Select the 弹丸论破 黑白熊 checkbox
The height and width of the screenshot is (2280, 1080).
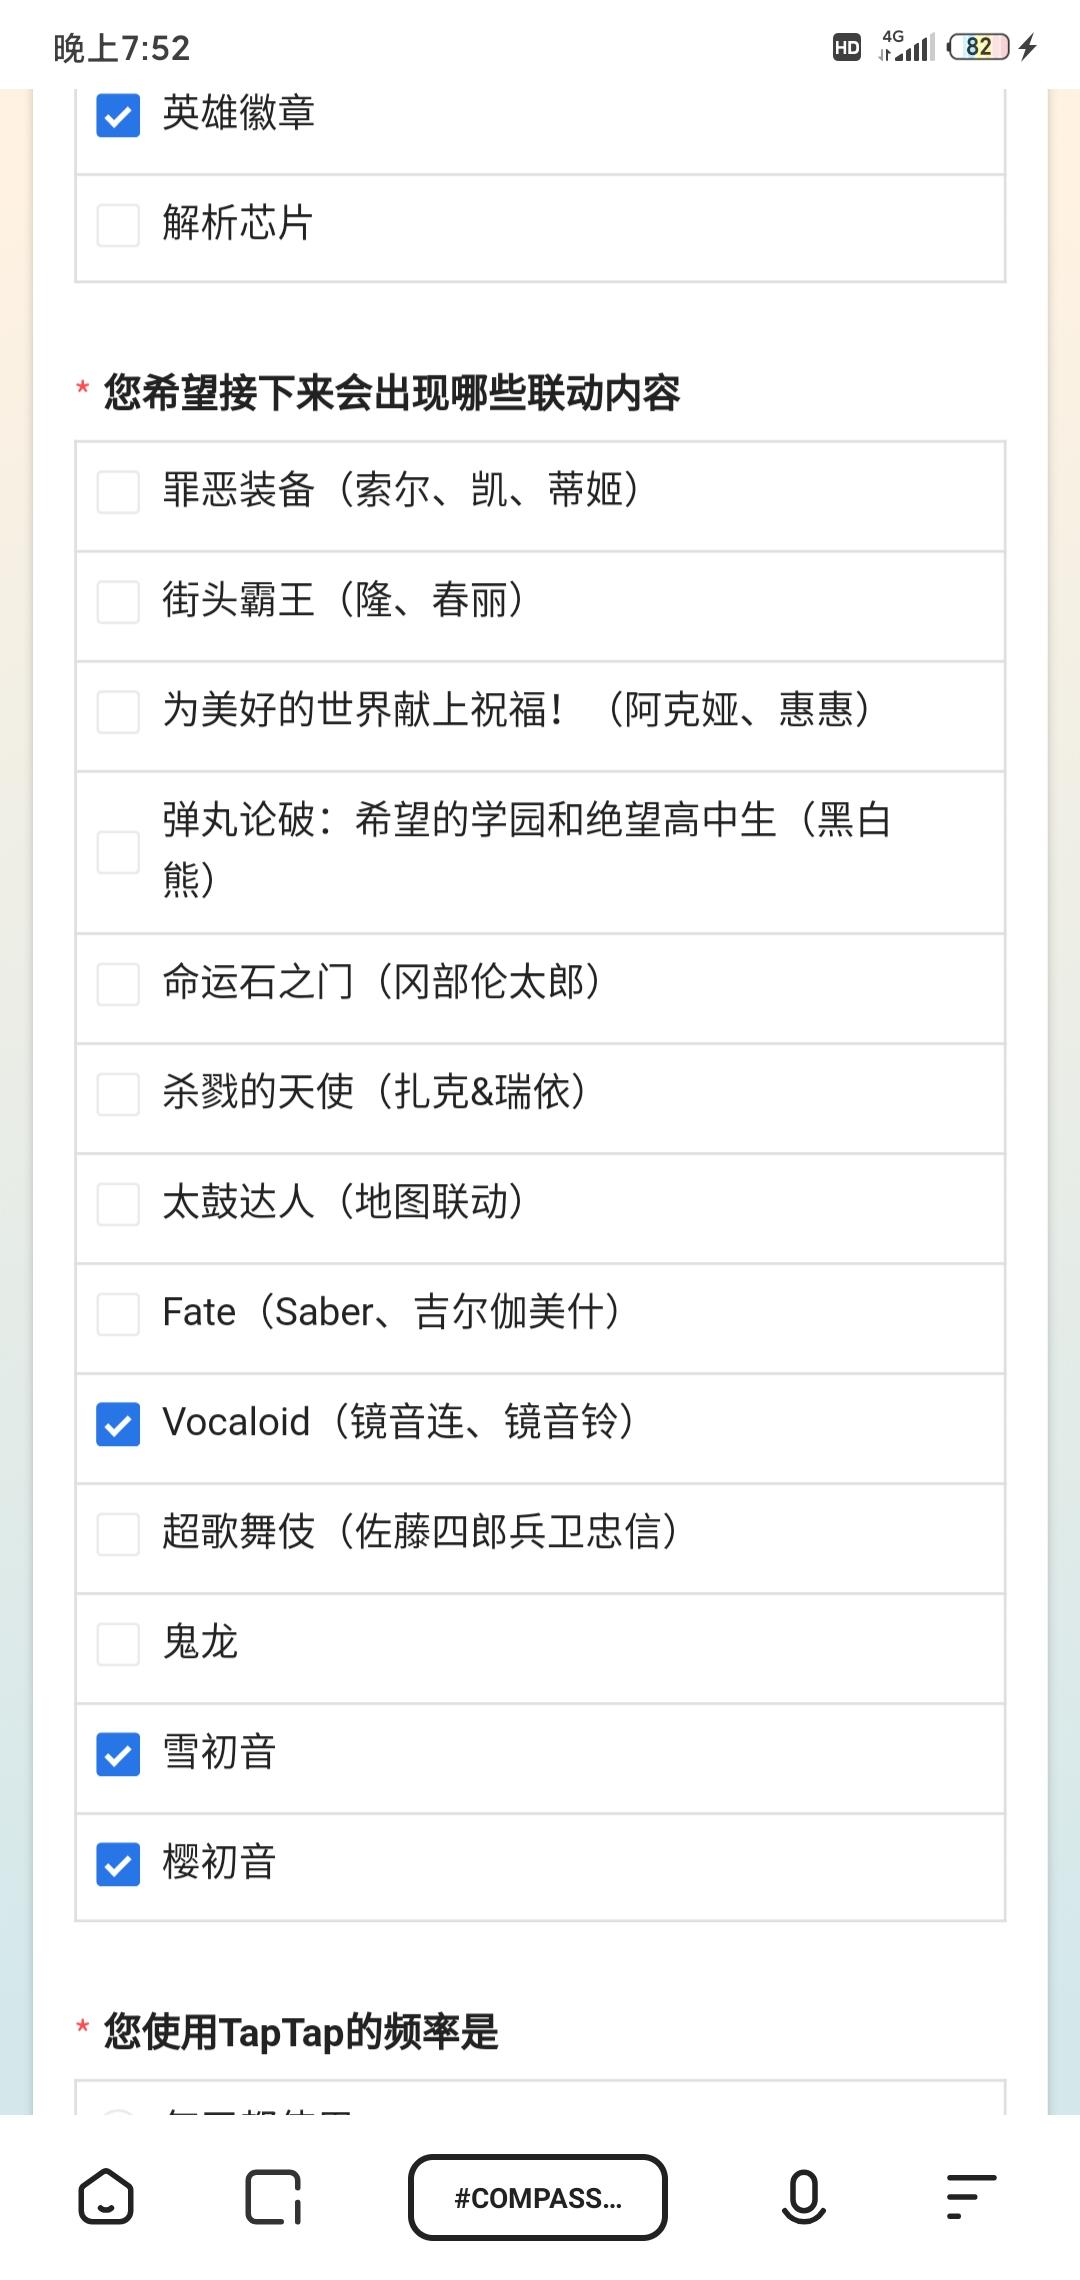click(118, 852)
